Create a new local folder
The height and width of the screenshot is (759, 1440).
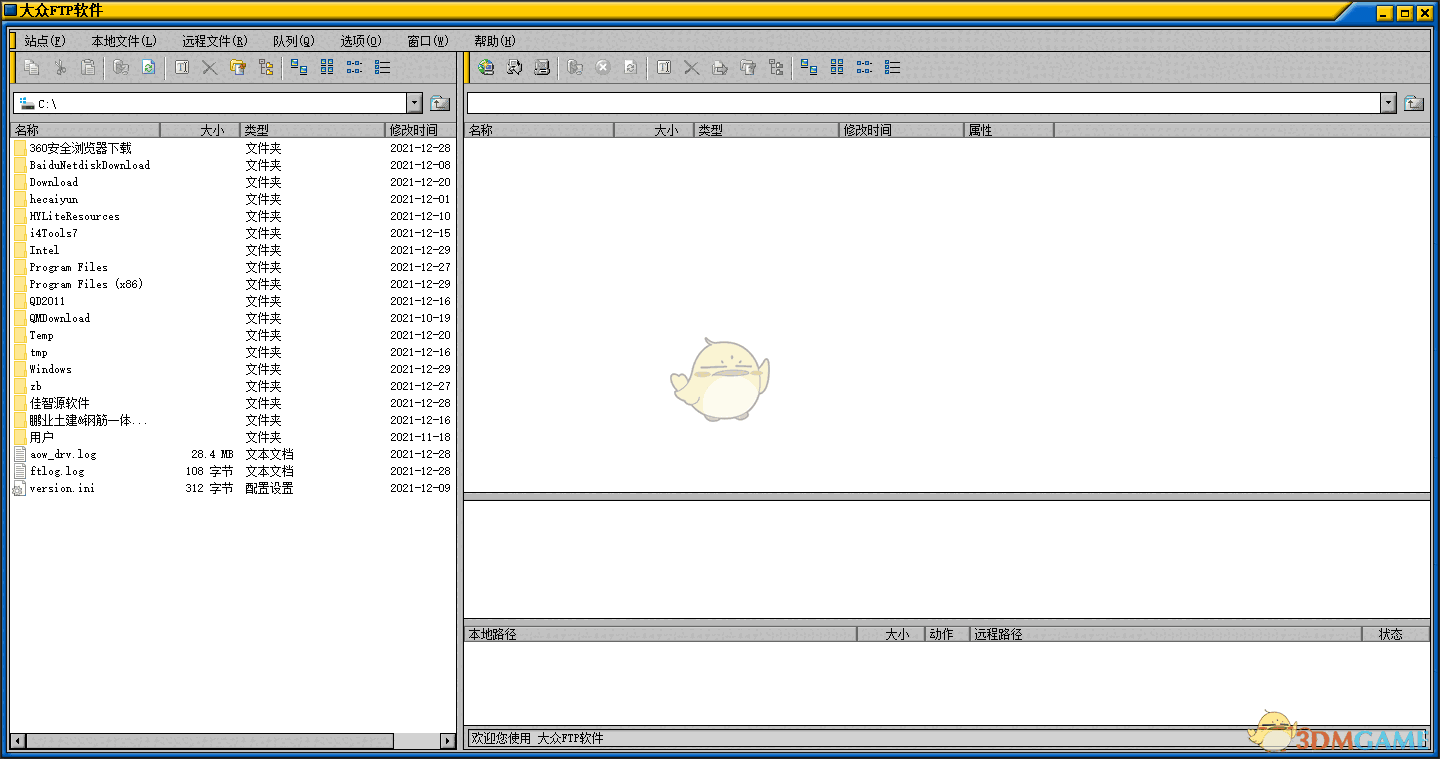pos(237,67)
